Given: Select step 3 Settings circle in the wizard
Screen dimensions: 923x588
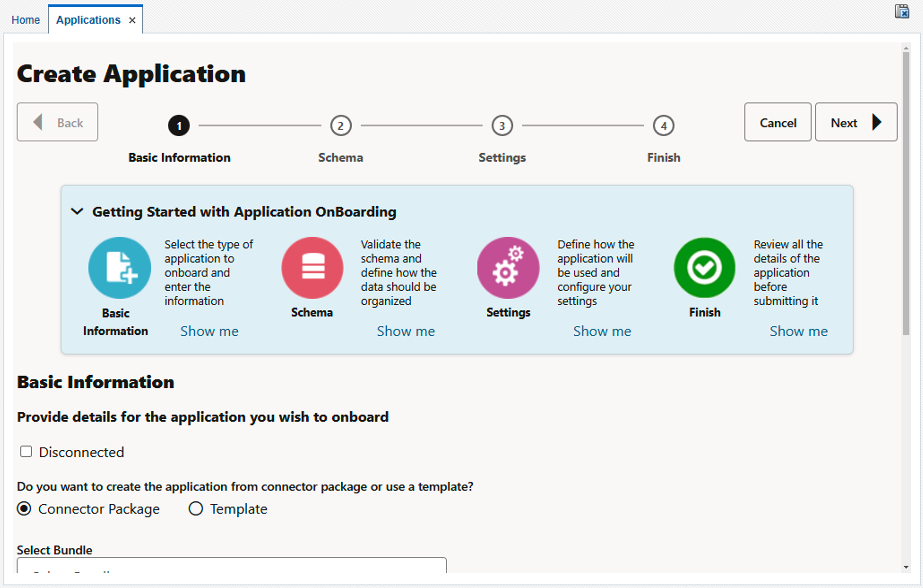Looking at the screenshot, I should (x=502, y=126).
